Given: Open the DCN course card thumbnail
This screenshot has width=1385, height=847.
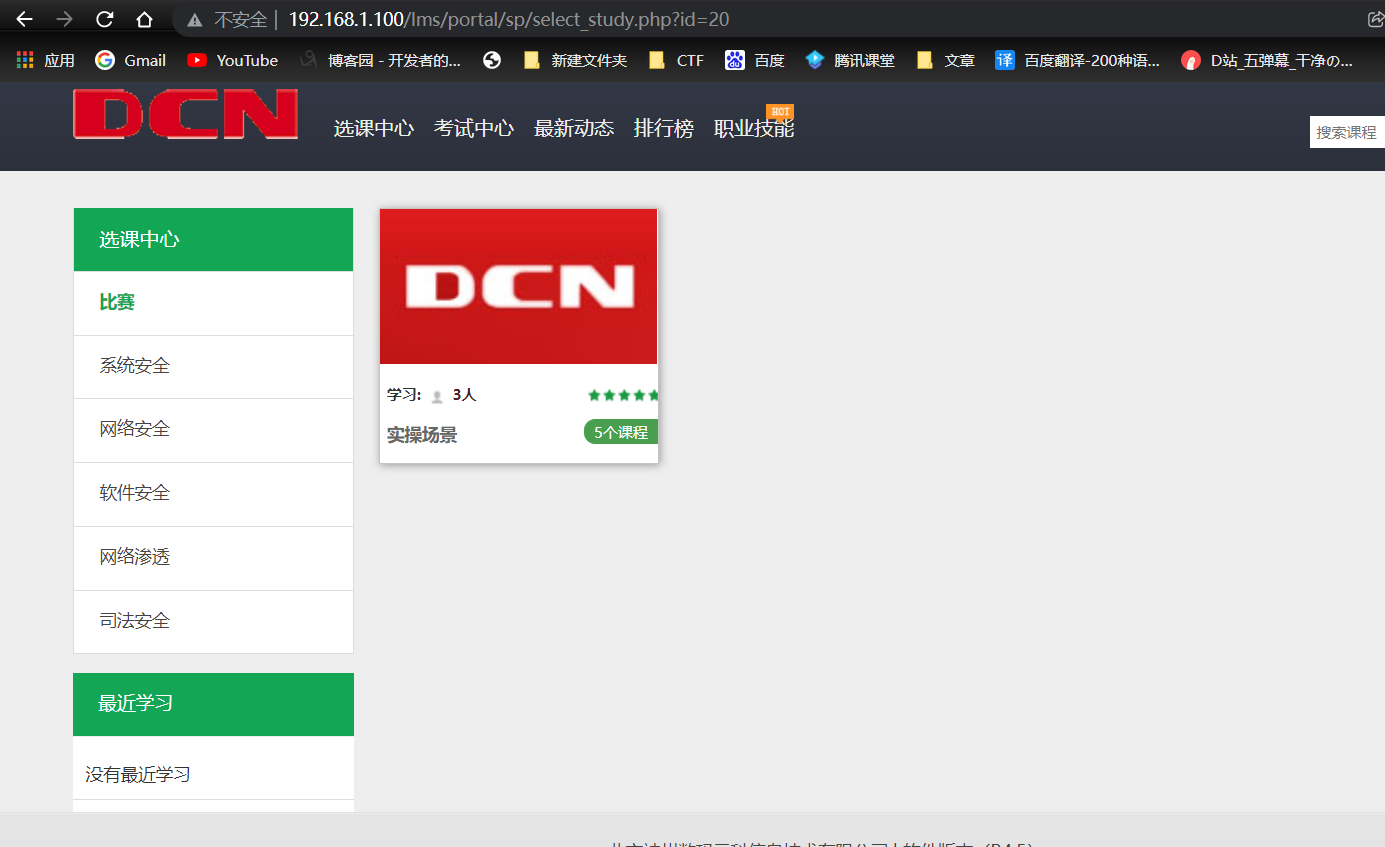Looking at the screenshot, I should [518, 287].
